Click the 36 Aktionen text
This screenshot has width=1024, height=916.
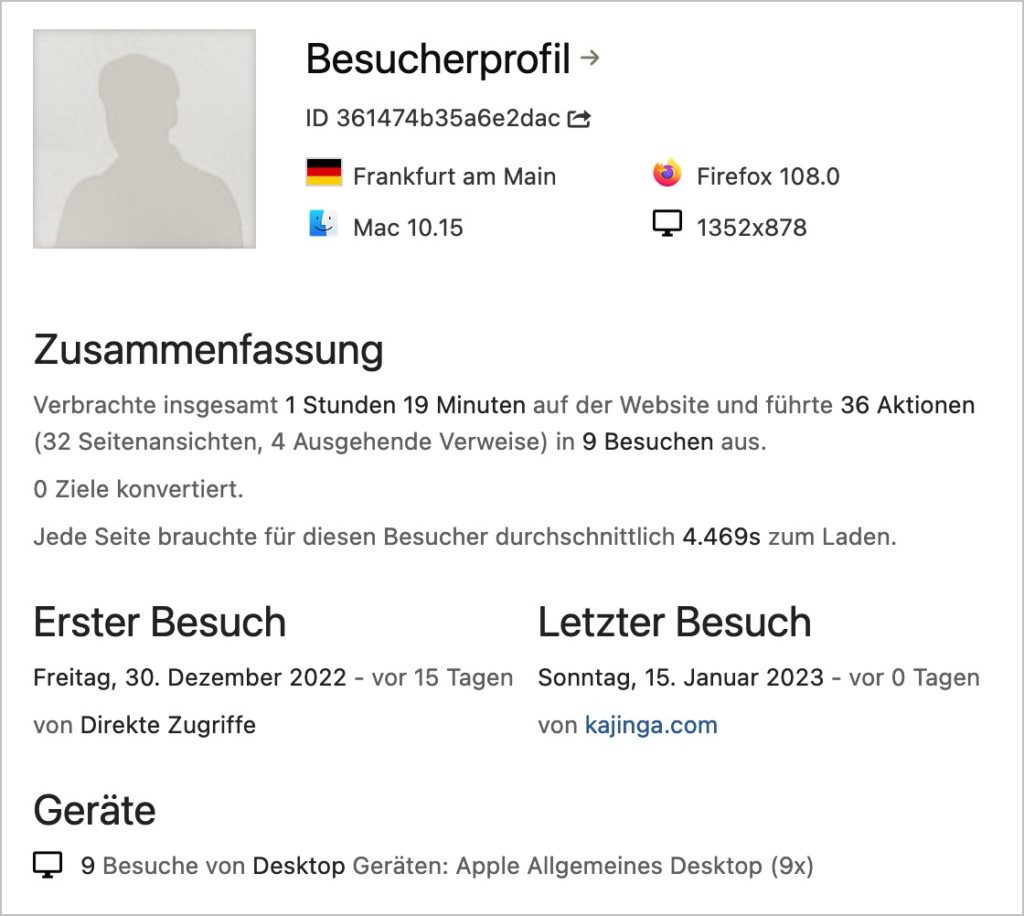click(908, 405)
